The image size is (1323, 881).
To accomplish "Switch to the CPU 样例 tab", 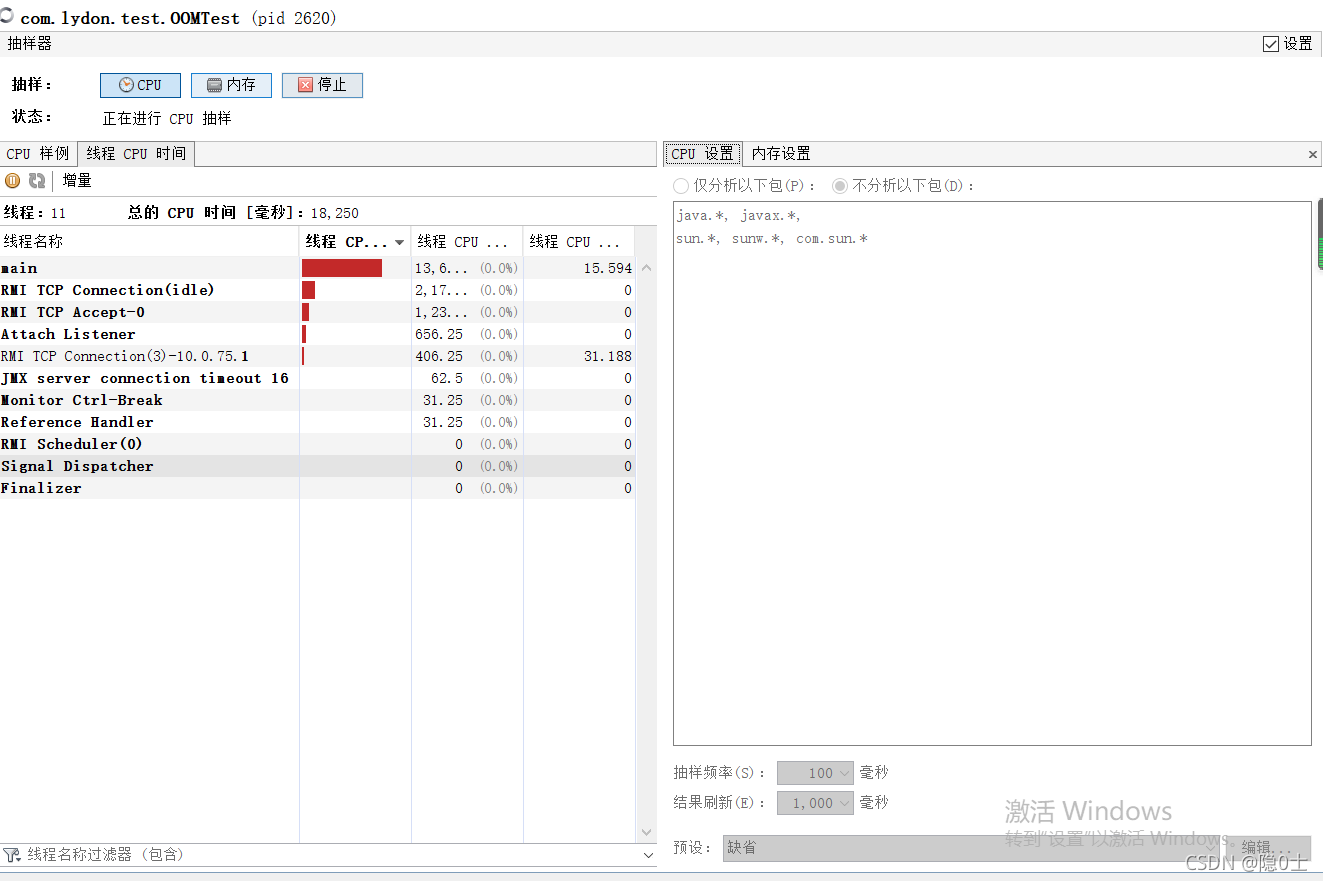I will pyautogui.click(x=38, y=154).
